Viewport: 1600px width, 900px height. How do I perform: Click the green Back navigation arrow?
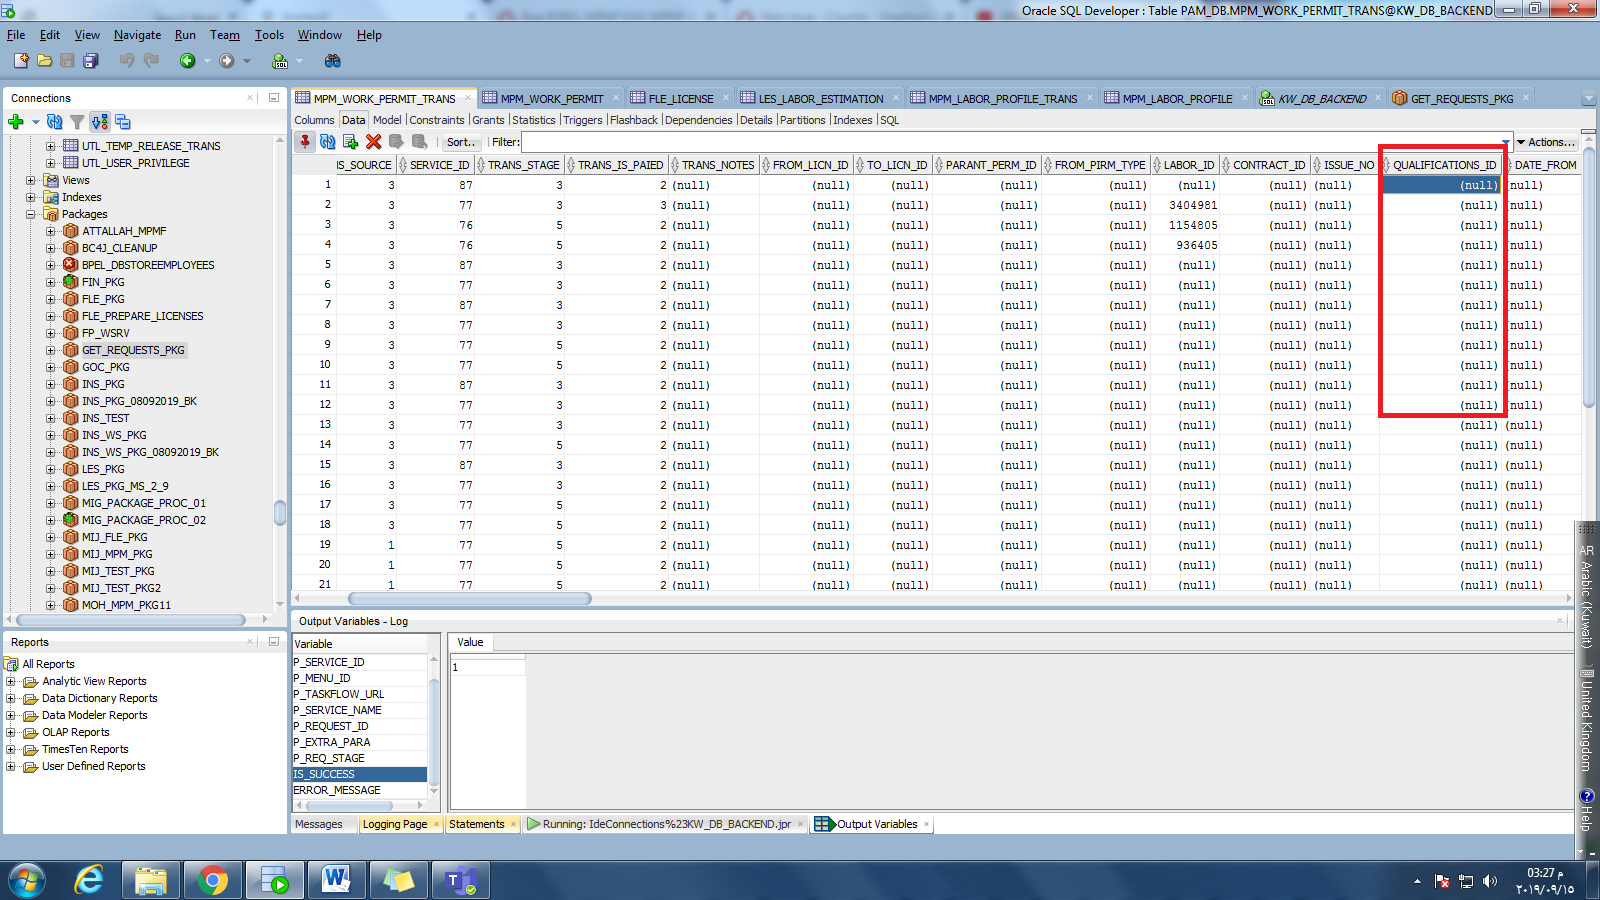(x=187, y=61)
